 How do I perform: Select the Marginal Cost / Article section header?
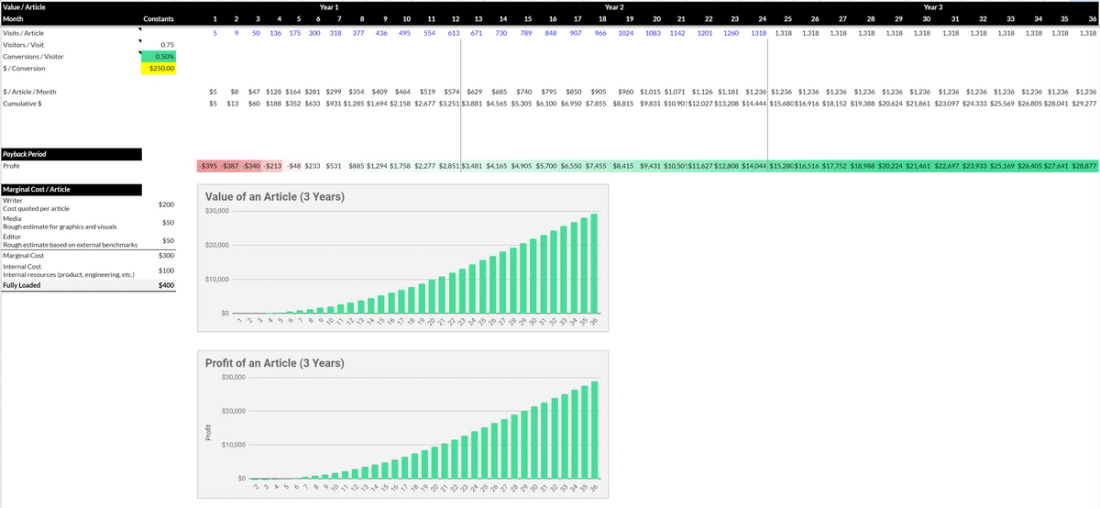[x=72, y=189]
